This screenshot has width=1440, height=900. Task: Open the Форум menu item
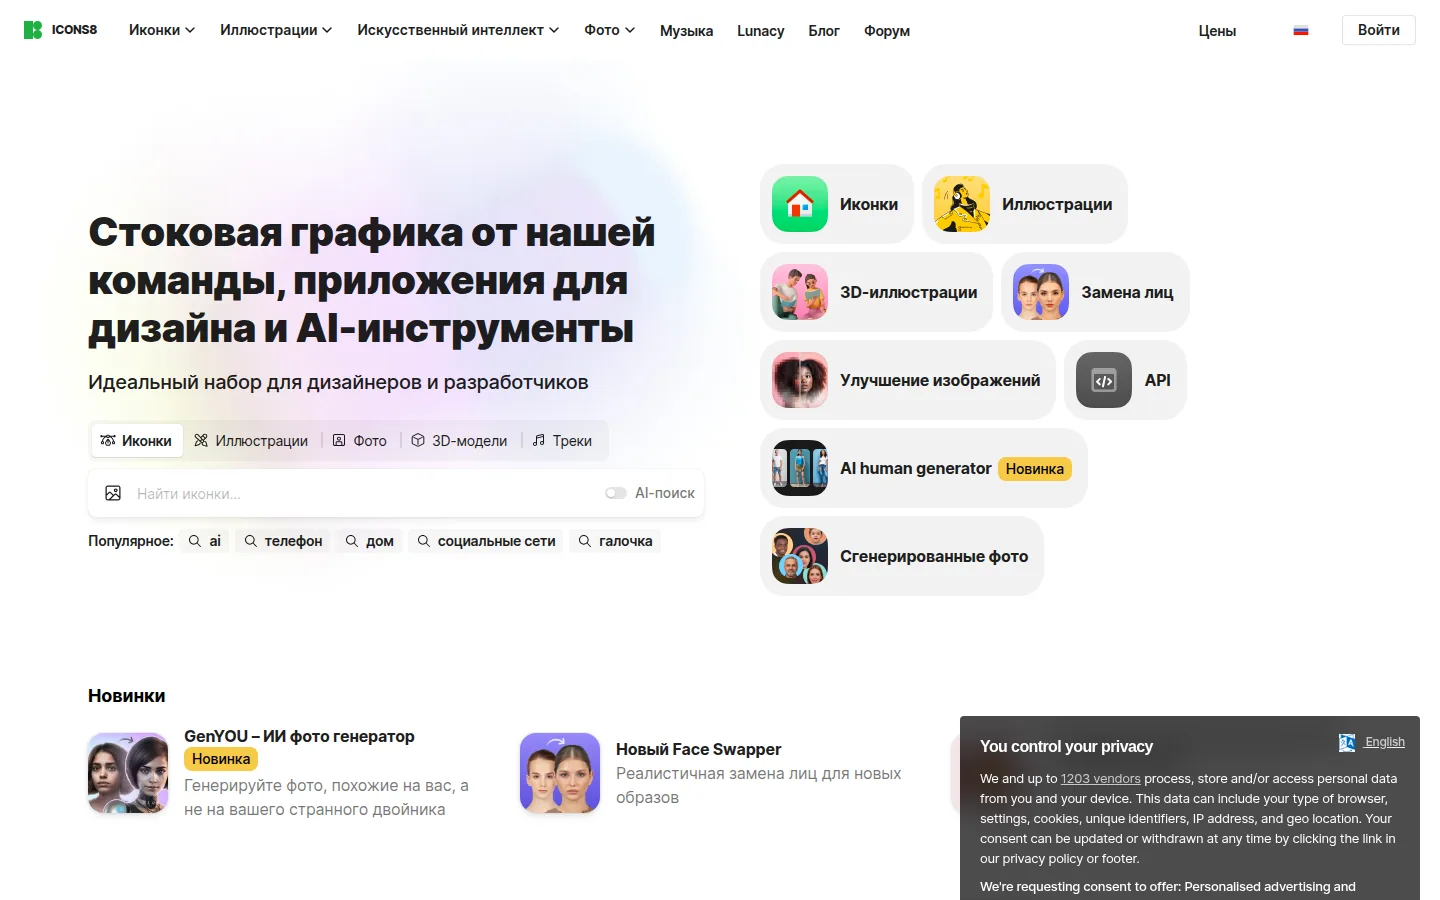[887, 31]
